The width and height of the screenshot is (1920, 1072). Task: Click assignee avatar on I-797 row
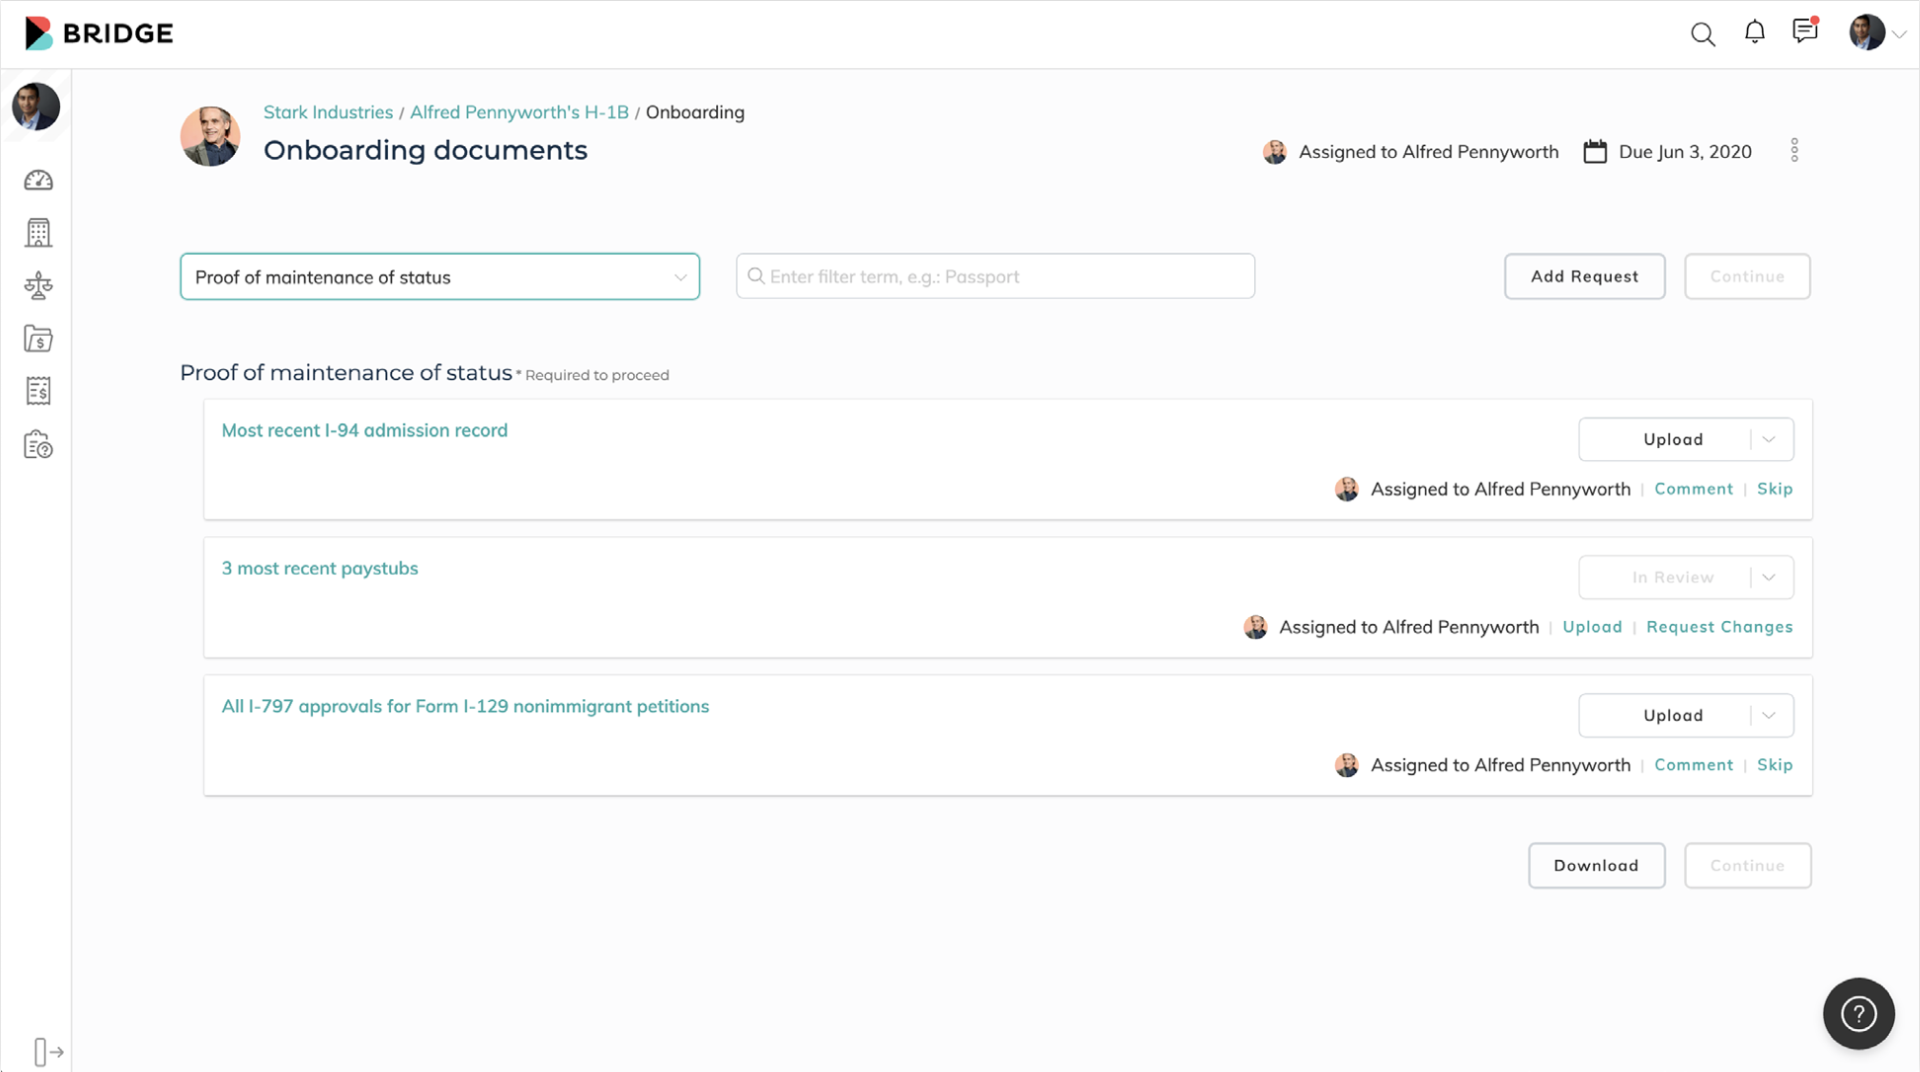click(1346, 765)
